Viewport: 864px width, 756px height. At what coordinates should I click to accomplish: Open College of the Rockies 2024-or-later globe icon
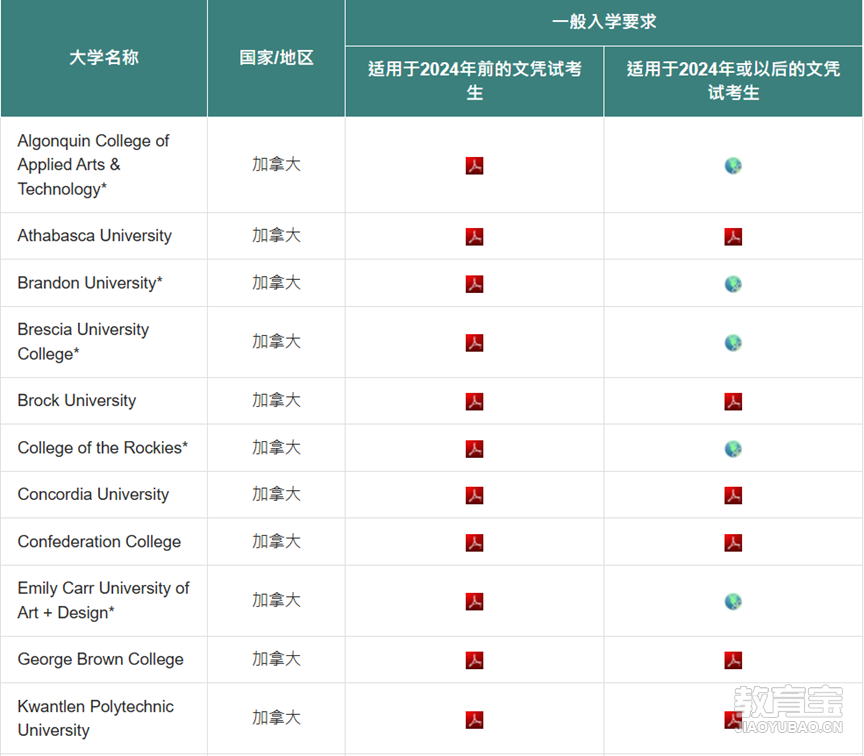tap(733, 449)
